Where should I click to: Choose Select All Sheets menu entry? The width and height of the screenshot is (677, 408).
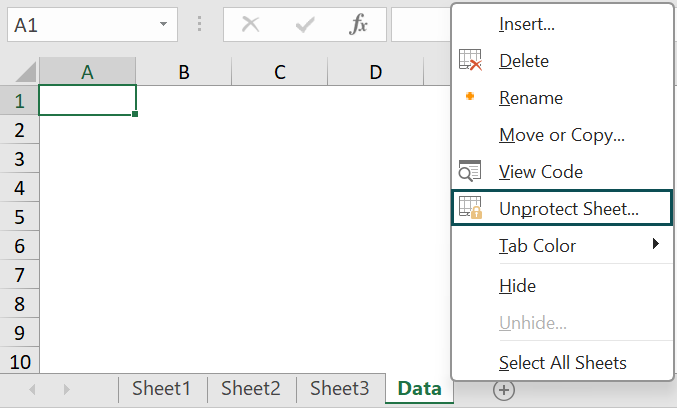click(x=562, y=363)
